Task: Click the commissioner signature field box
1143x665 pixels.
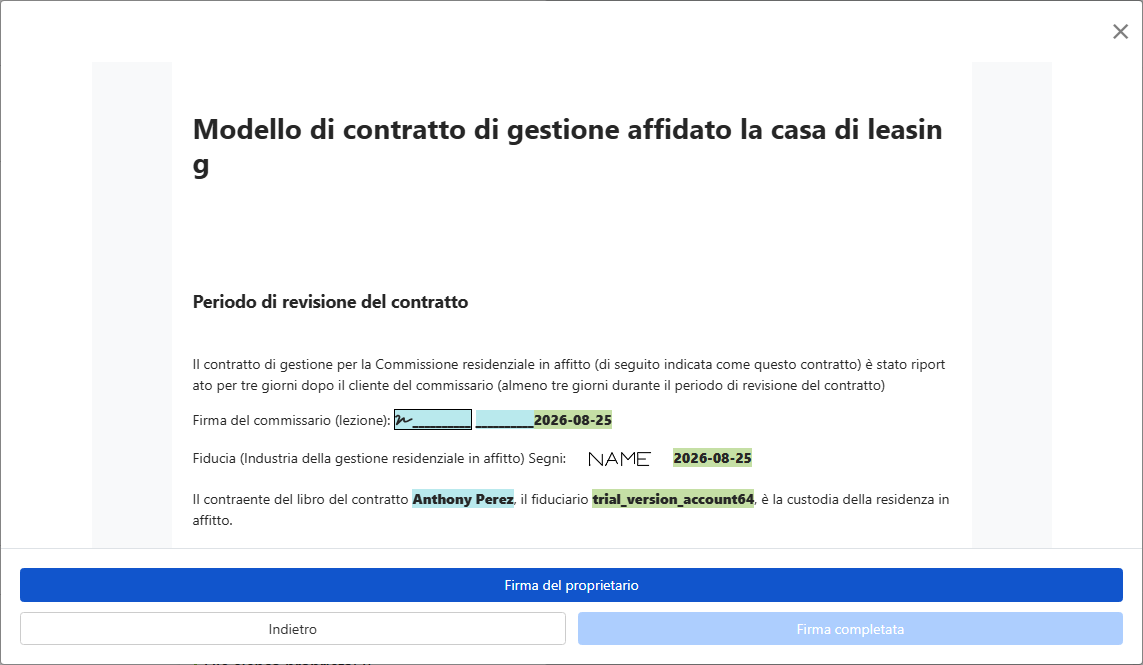Action: [x=433, y=420]
